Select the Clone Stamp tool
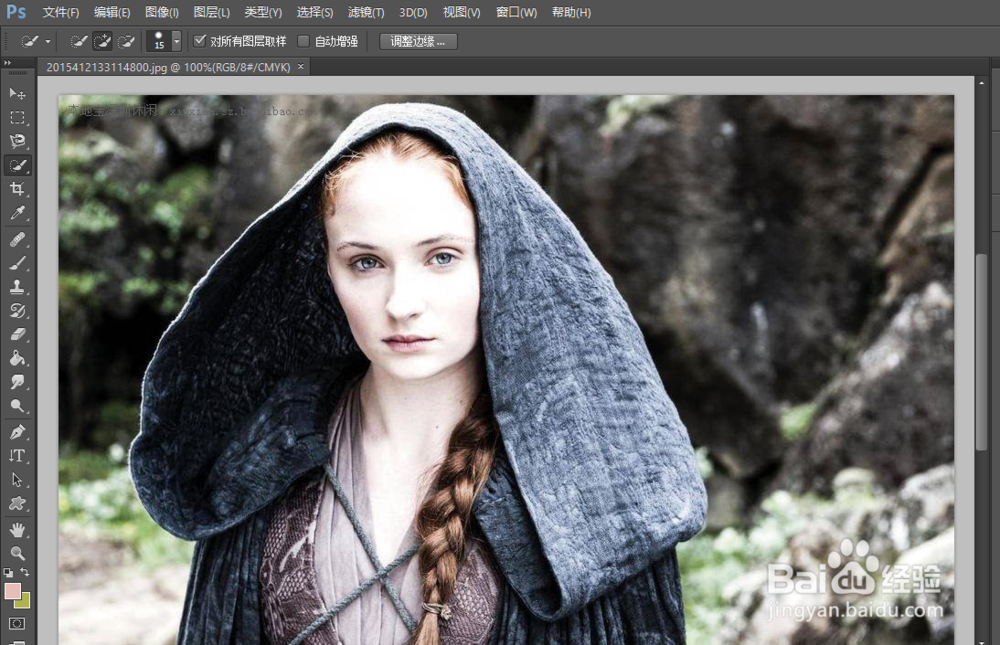1000x645 pixels. [17, 287]
